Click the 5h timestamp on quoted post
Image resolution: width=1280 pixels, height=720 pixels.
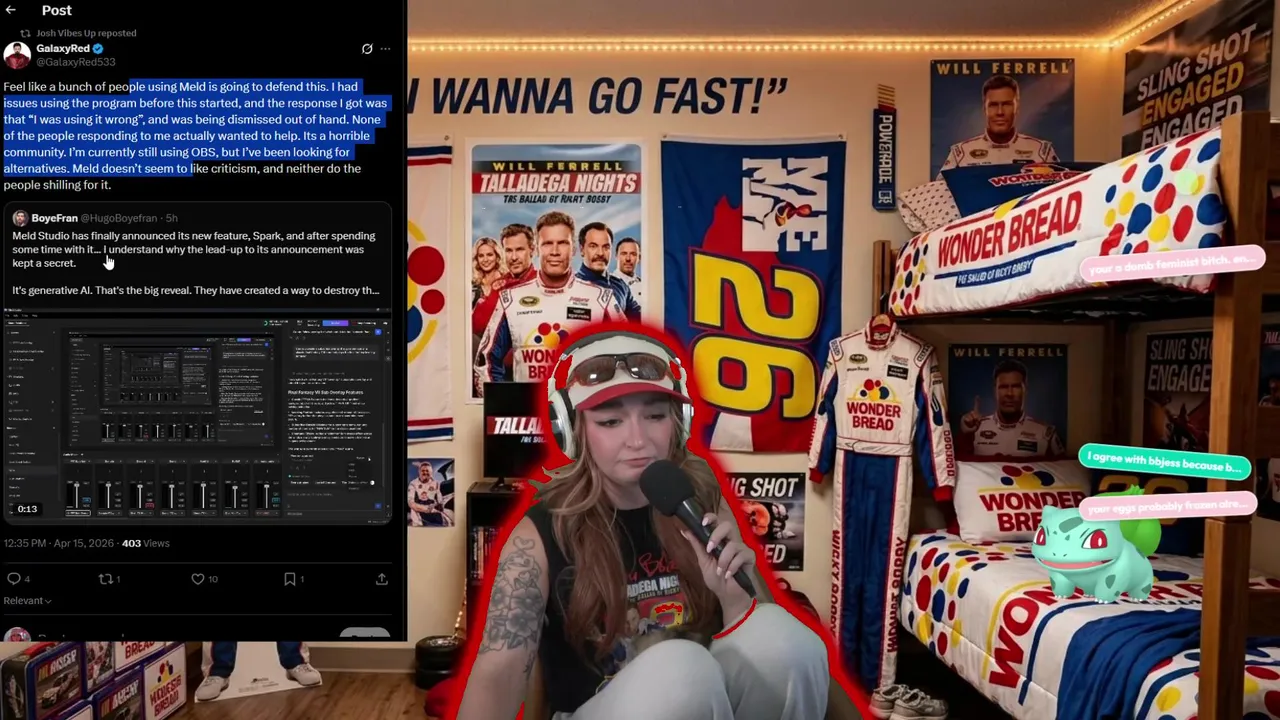[x=171, y=218]
